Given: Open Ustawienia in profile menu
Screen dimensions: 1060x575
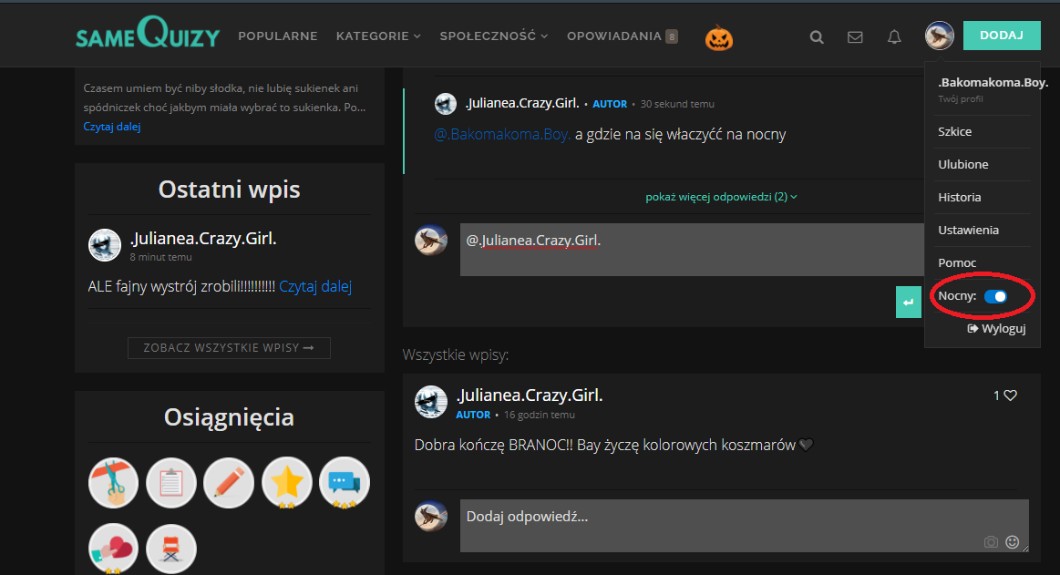Looking at the screenshot, I should coord(968,230).
